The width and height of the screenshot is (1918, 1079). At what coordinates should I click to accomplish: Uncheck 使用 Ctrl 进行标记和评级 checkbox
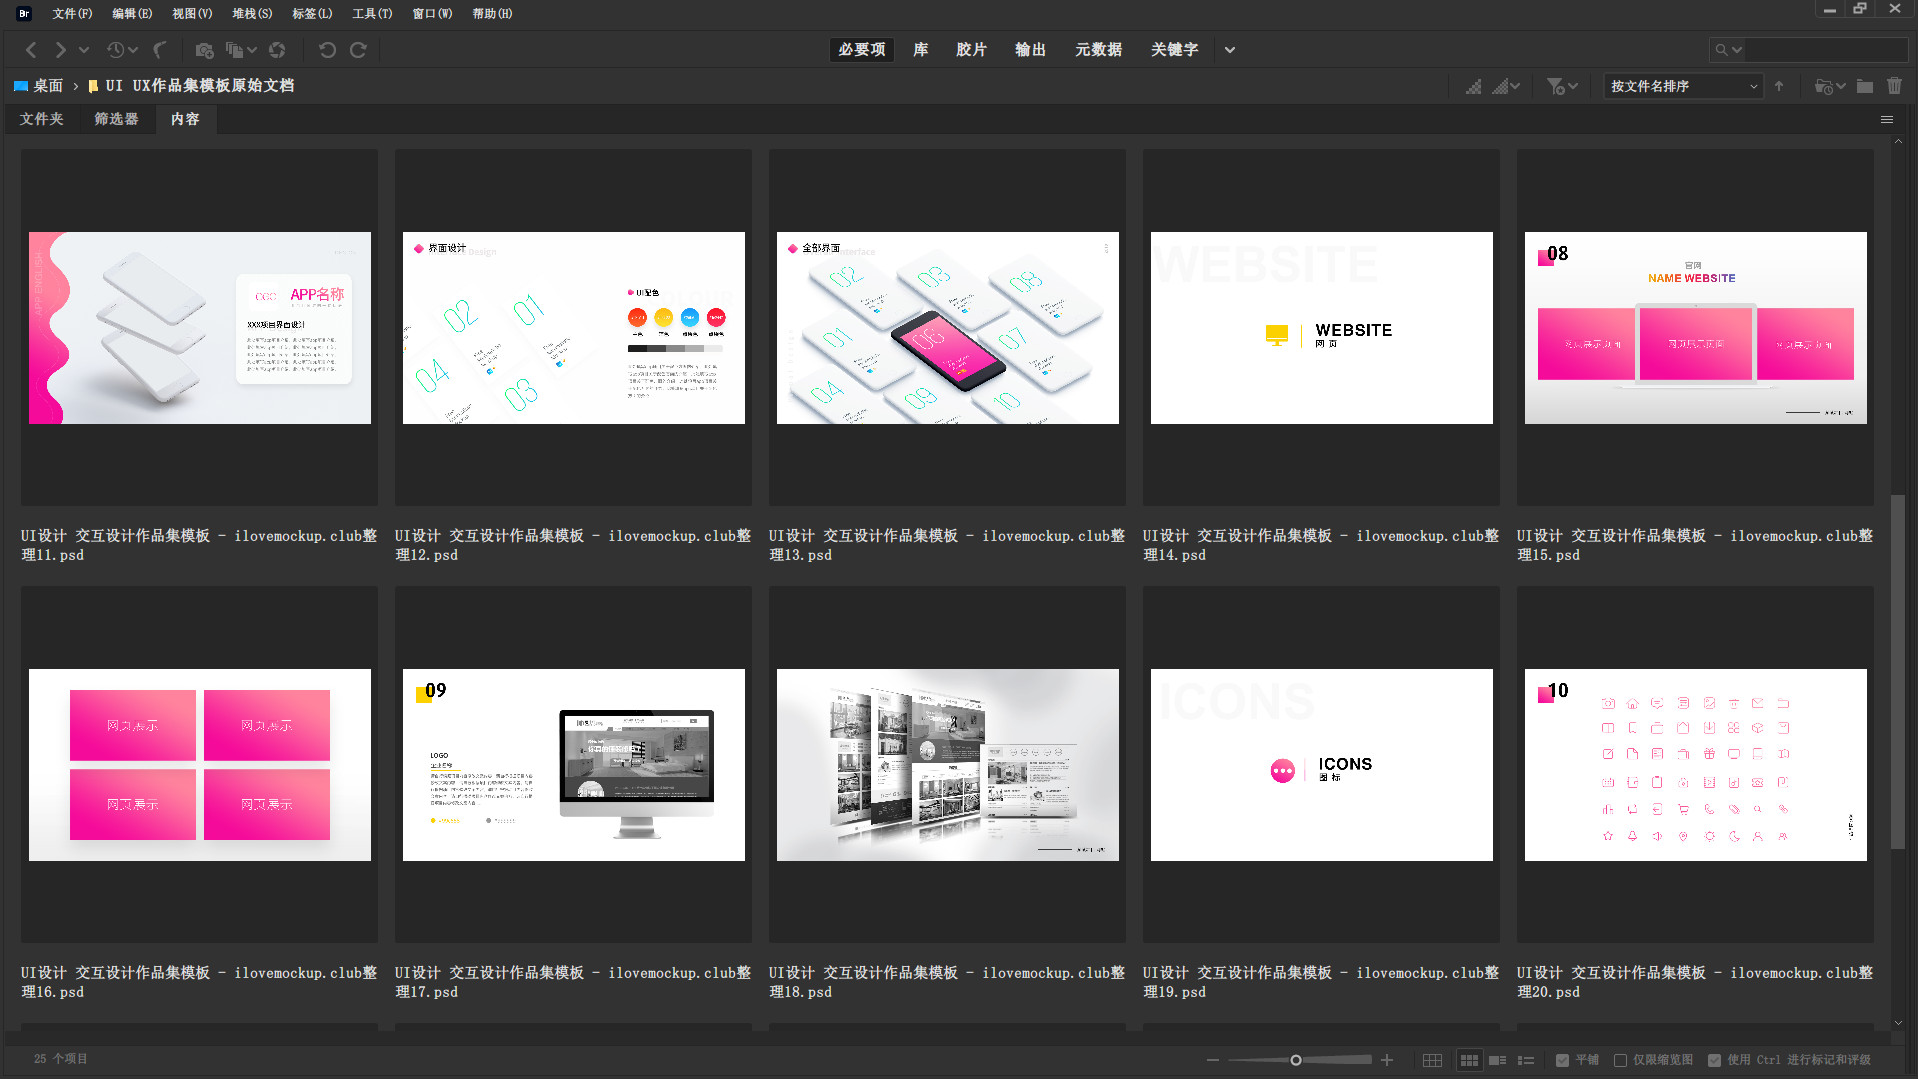(1714, 1060)
